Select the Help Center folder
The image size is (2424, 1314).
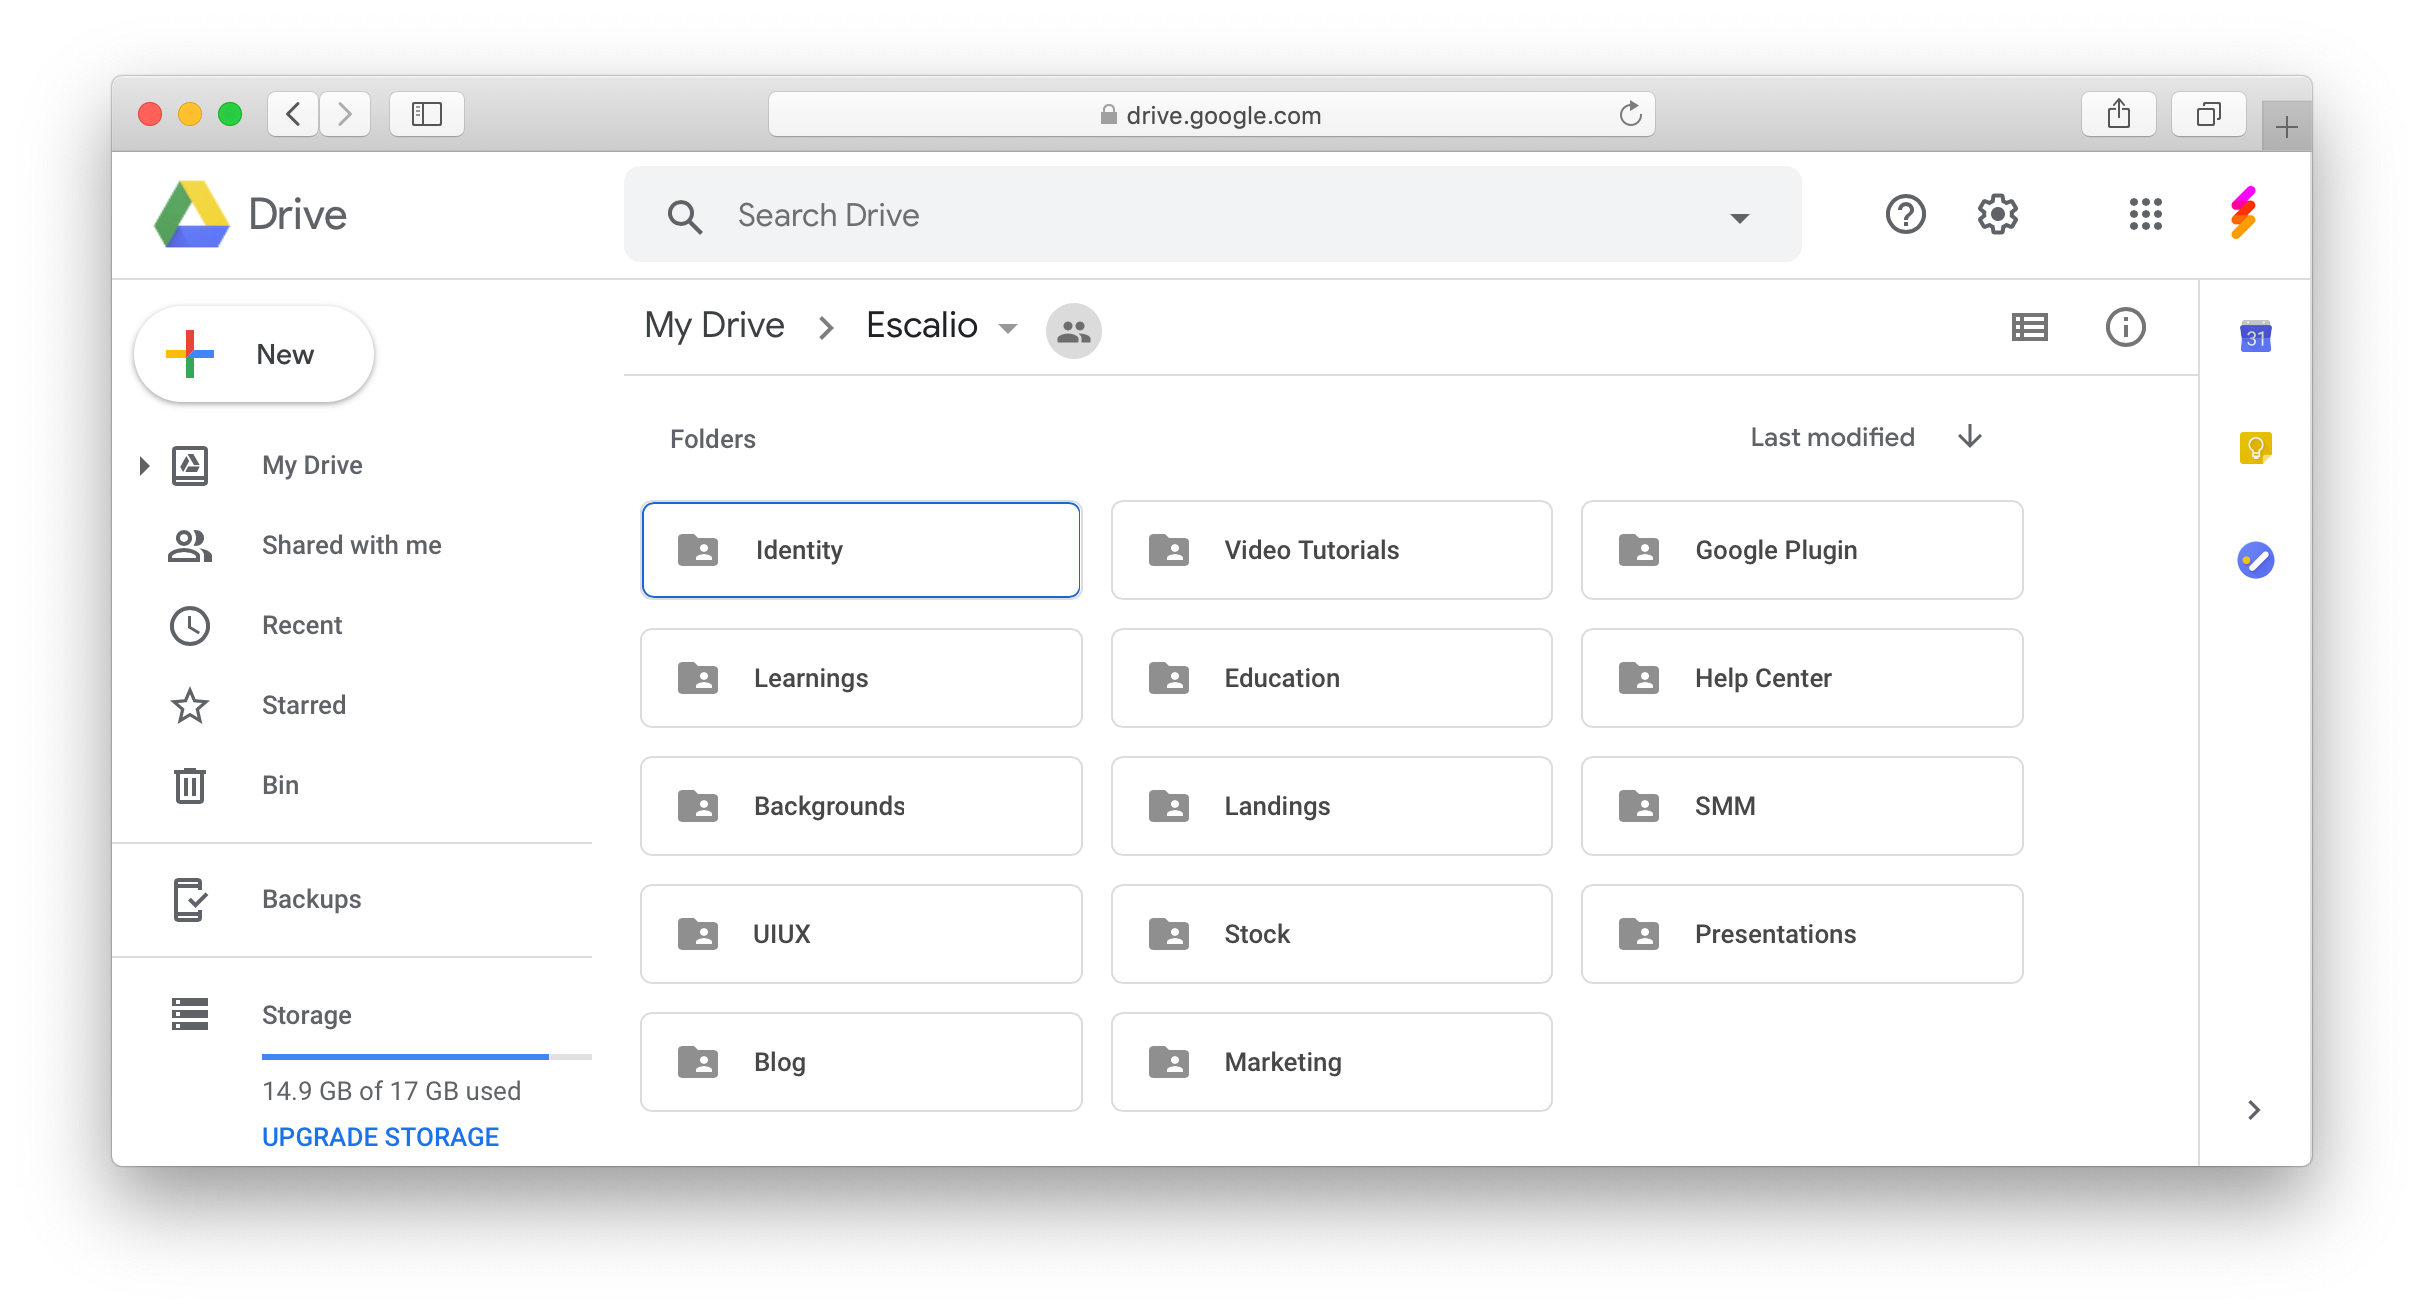tap(1802, 678)
